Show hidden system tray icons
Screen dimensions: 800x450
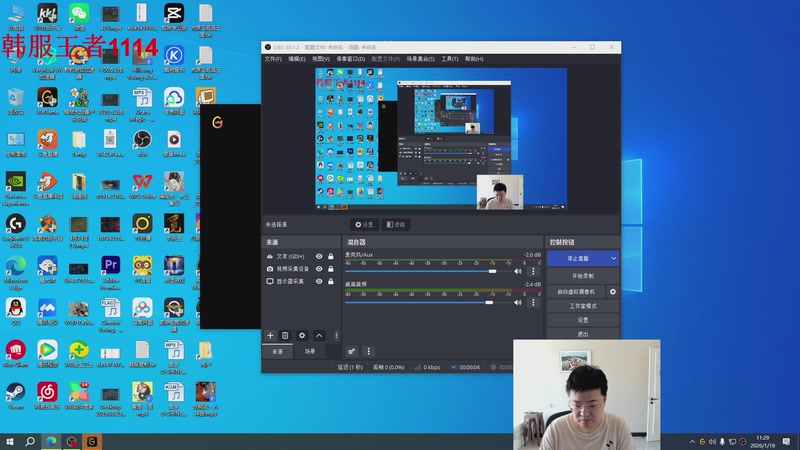(692, 441)
